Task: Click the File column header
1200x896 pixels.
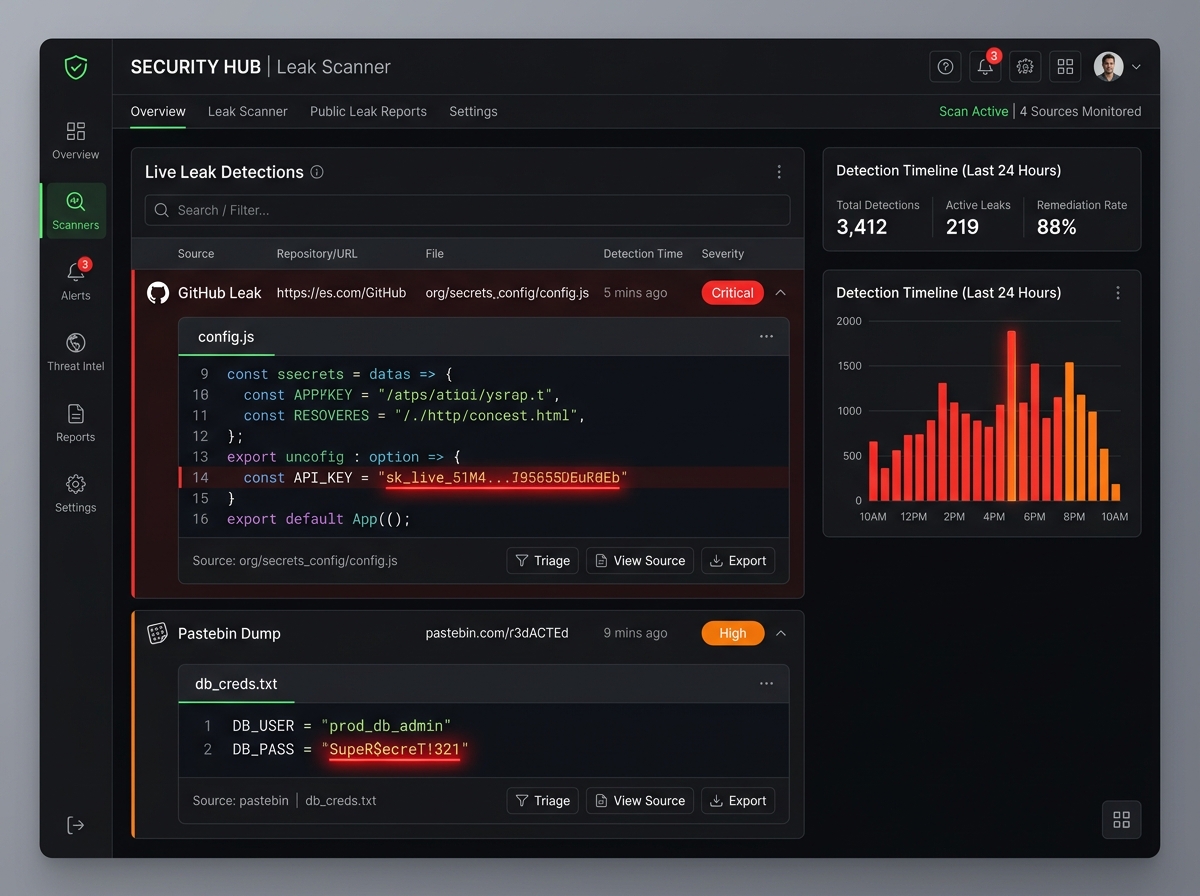Action: pos(434,254)
